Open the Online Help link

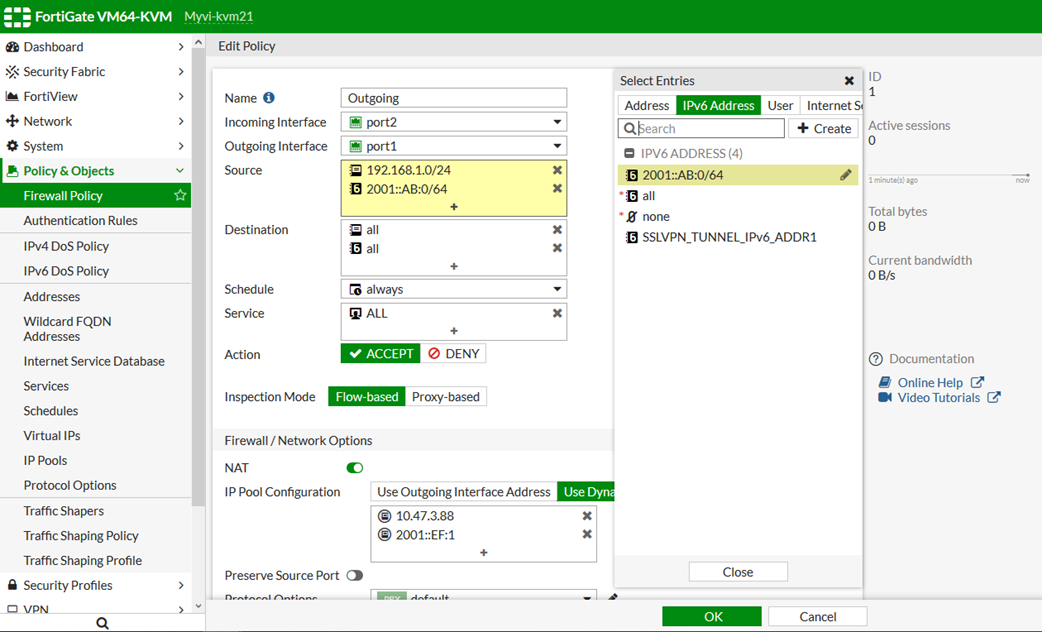(x=930, y=382)
